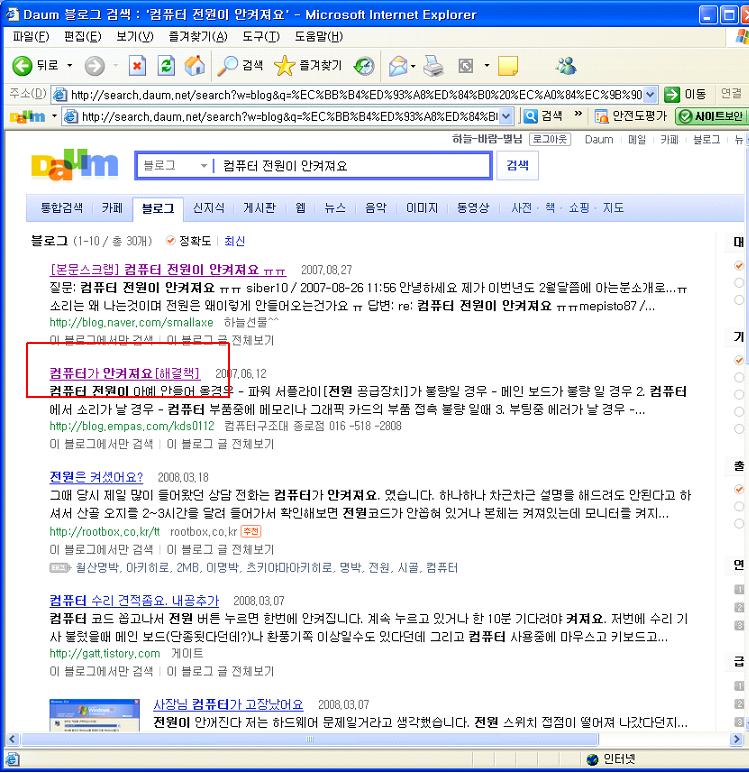Screen dimensions: 749x773
Task: Click the Back arrow icon
Action: coord(22,66)
